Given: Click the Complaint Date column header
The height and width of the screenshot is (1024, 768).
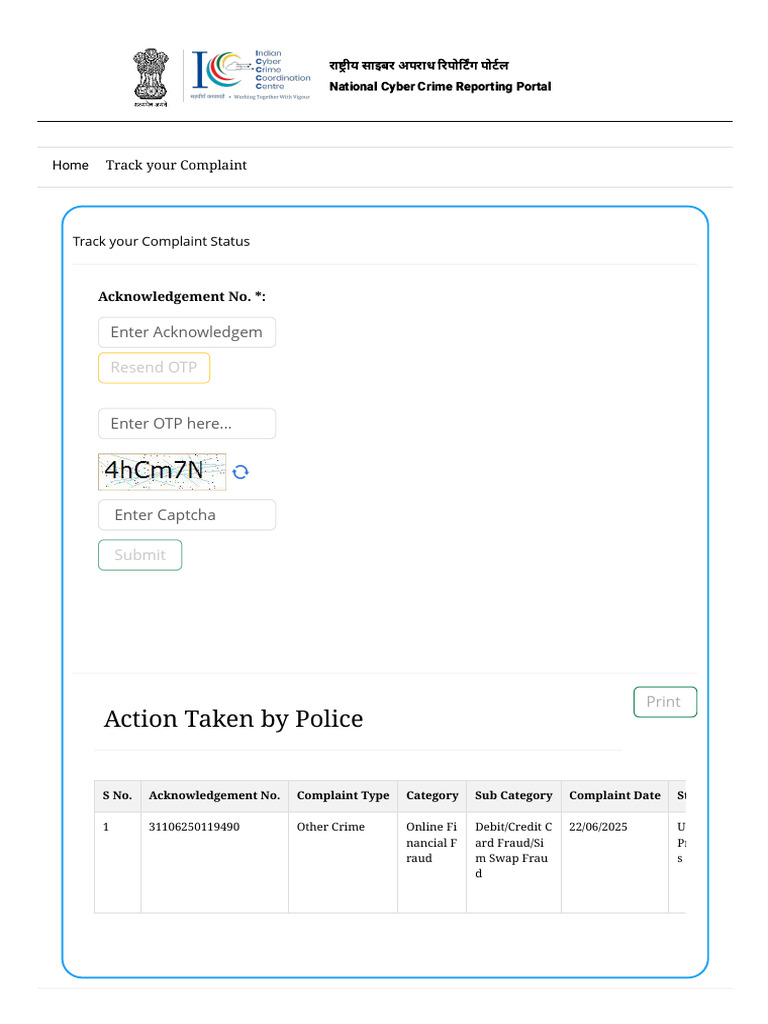Looking at the screenshot, I should tap(615, 795).
